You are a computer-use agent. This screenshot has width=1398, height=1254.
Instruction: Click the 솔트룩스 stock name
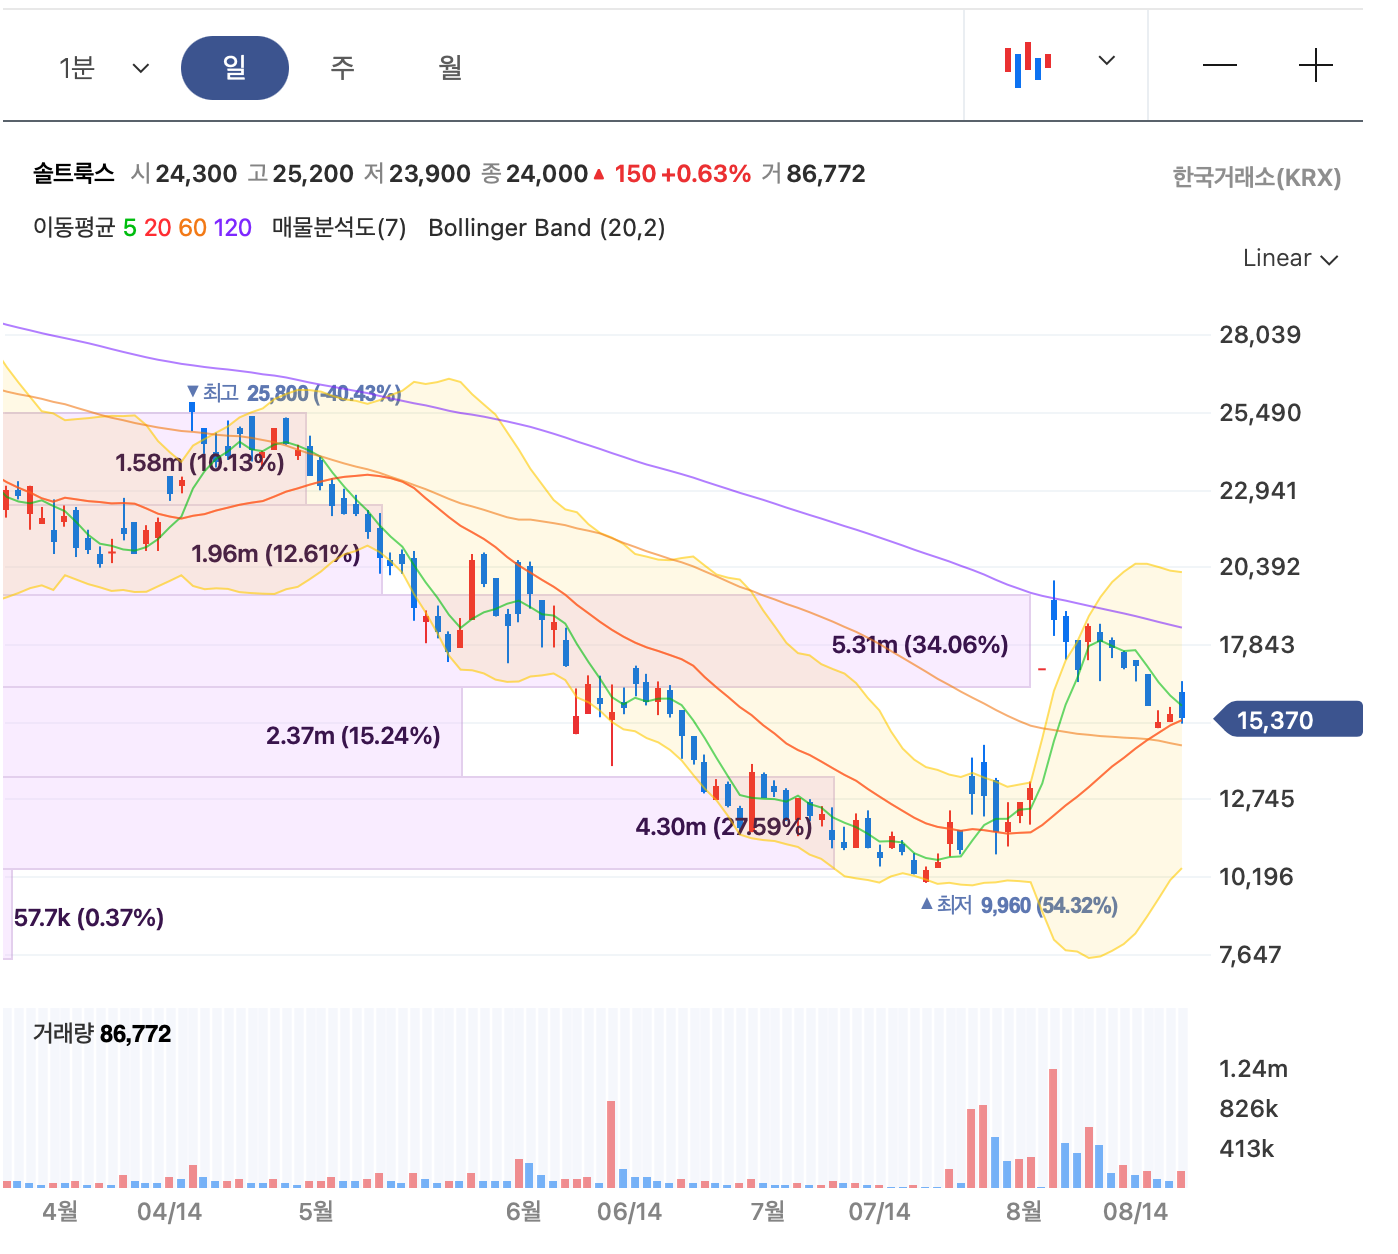pyautogui.click(x=74, y=174)
